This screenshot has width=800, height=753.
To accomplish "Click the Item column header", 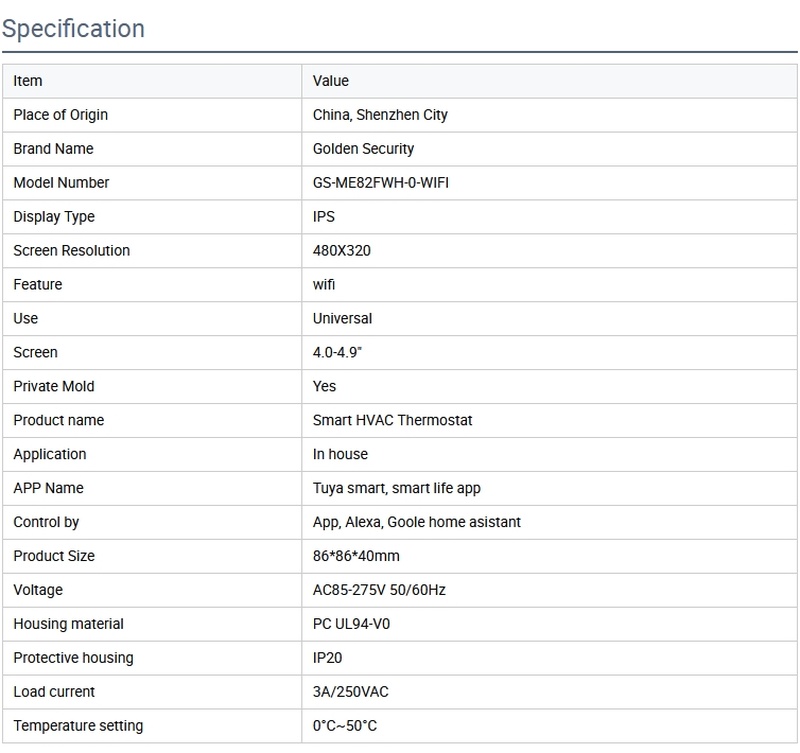I will [28, 81].
